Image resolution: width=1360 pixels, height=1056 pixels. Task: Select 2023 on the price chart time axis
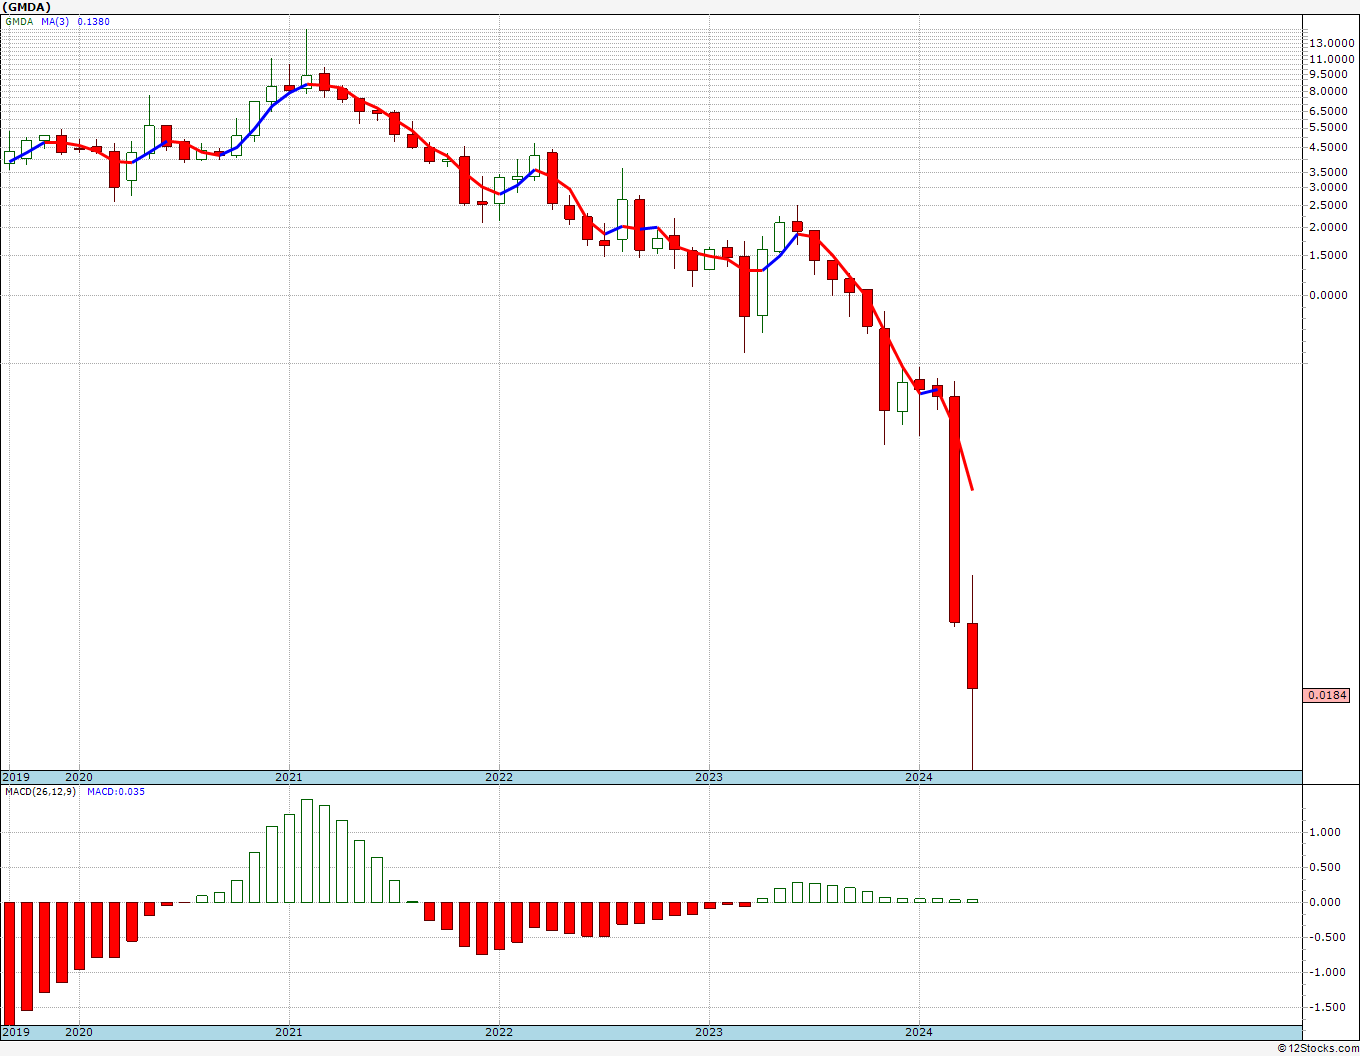pos(708,777)
